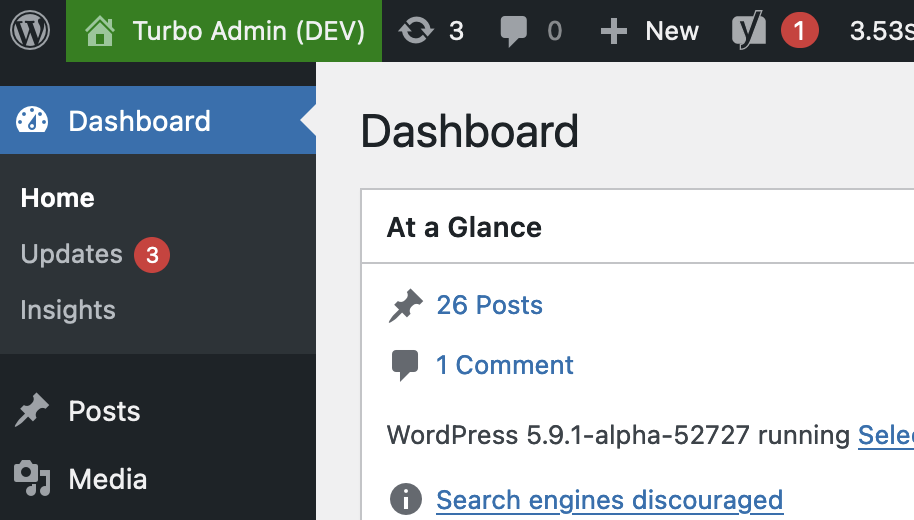
Task: Click the Dashboard gauge icon
Action: coord(32,121)
